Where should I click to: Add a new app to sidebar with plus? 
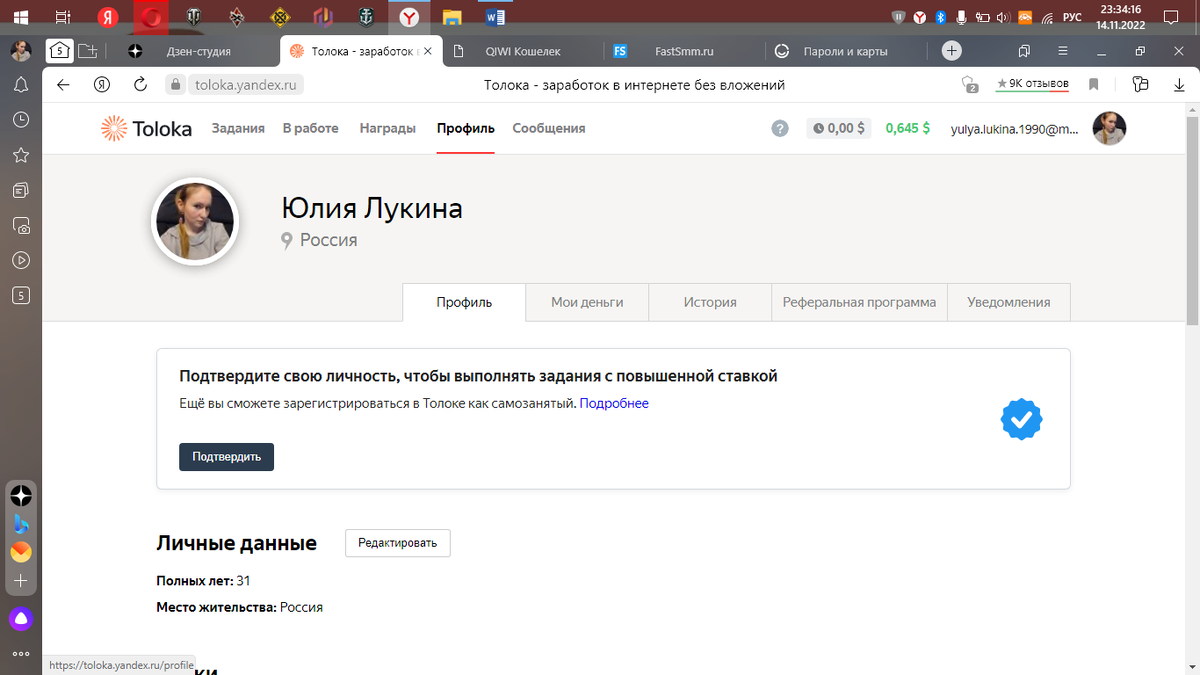pos(21,580)
